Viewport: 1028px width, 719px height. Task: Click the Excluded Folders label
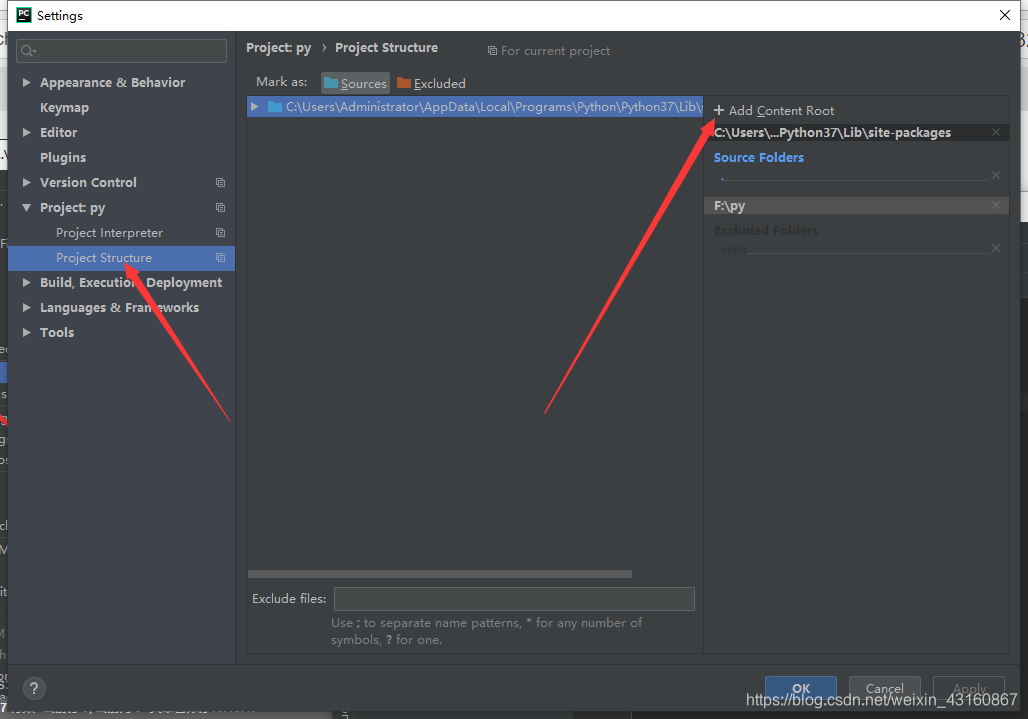tap(766, 231)
